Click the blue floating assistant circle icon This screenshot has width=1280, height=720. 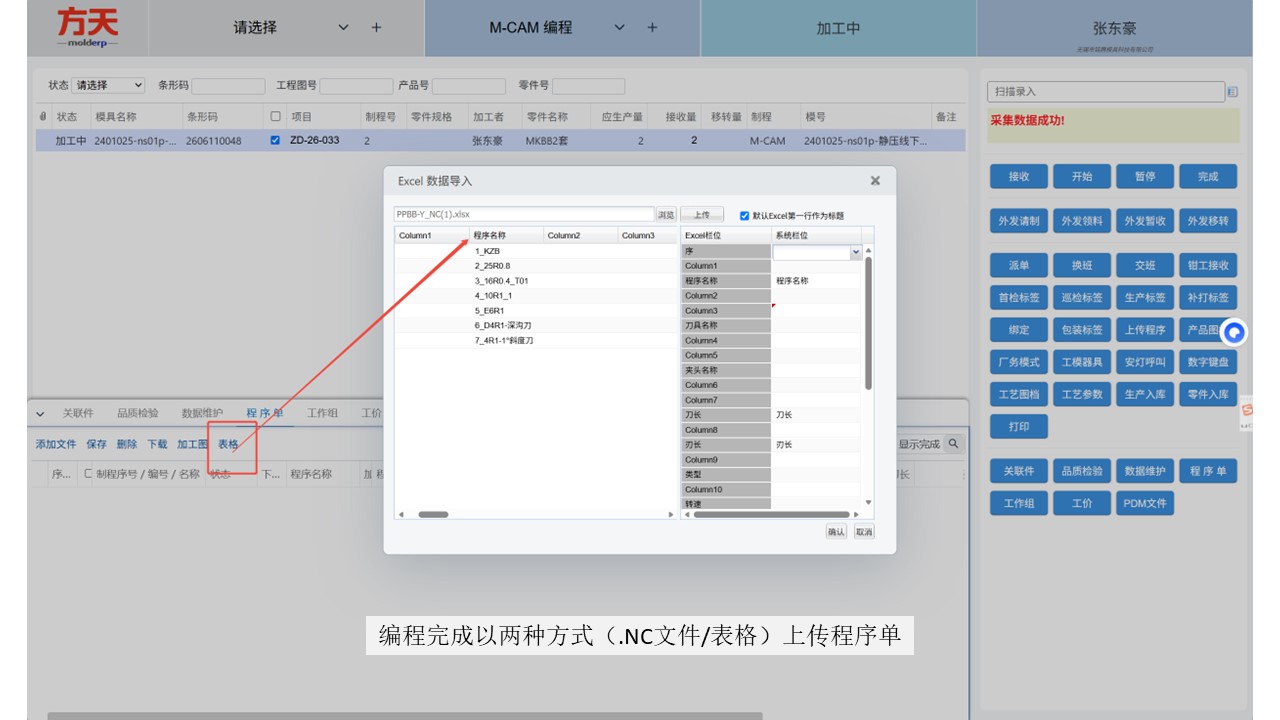(1235, 333)
